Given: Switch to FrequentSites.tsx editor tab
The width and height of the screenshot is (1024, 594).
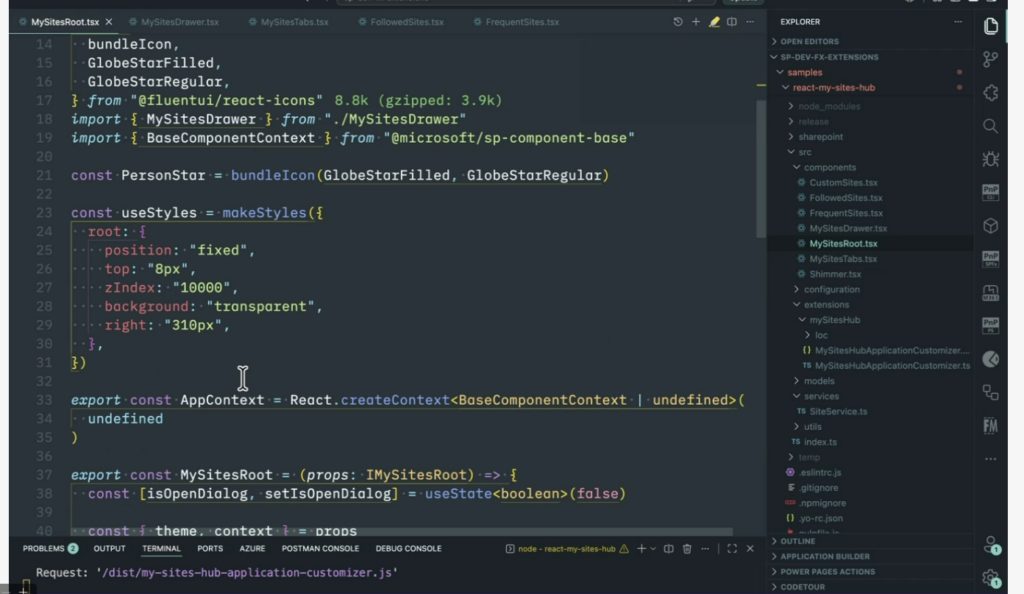Looking at the screenshot, I should tap(522, 22).
